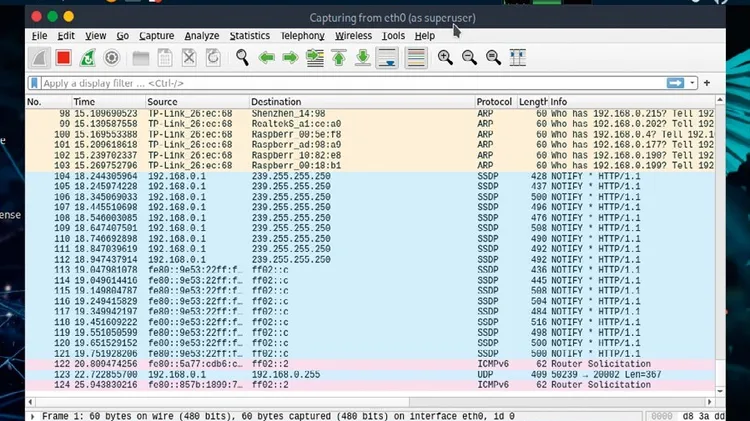Toggle packet list colorization

(416, 58)
